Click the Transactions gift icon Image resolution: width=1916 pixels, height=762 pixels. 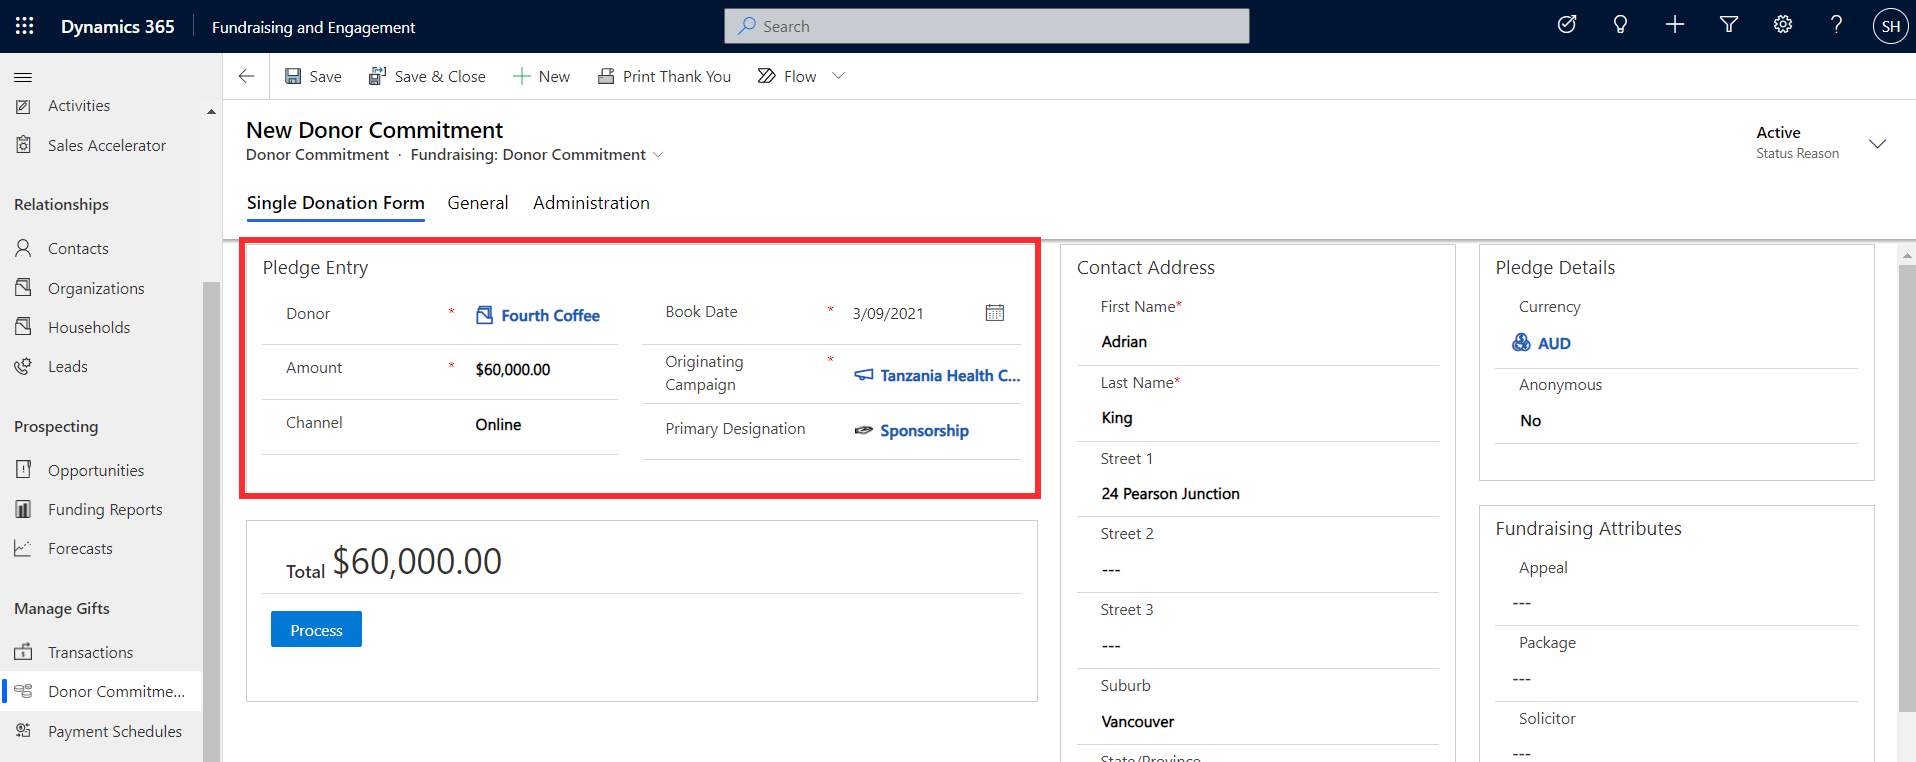click(23, 652)
